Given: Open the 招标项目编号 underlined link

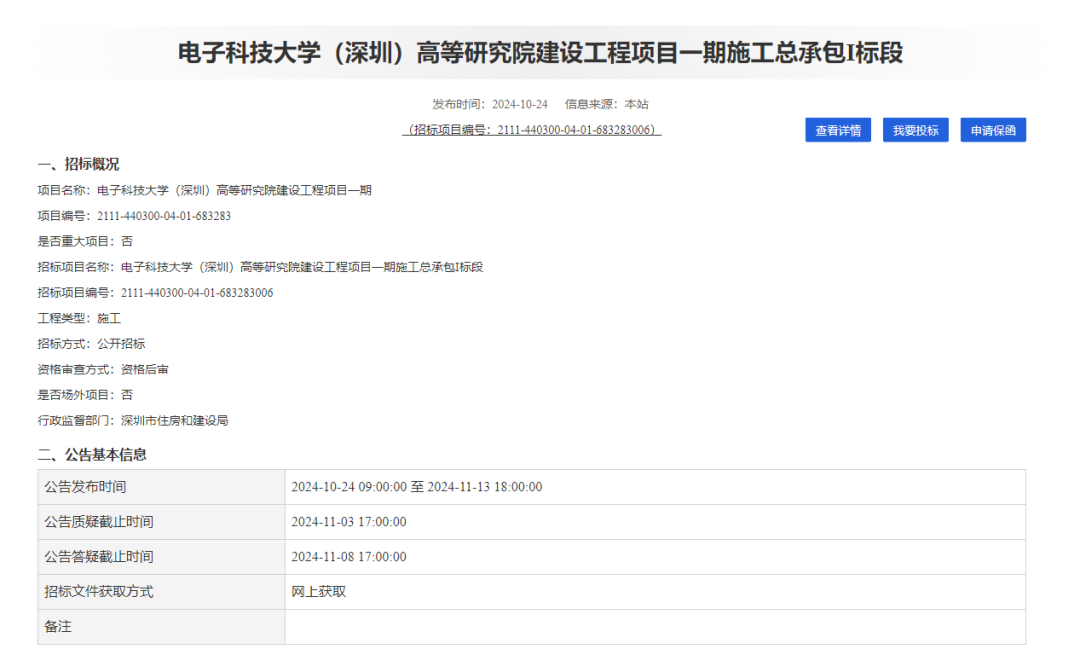Looking at the screenshot, I should pyautogui.click(x=532, y=129).
